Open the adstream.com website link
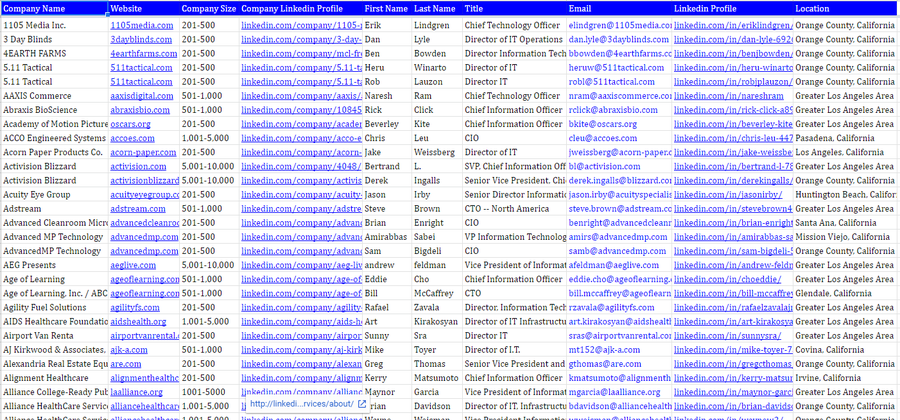 138,209
